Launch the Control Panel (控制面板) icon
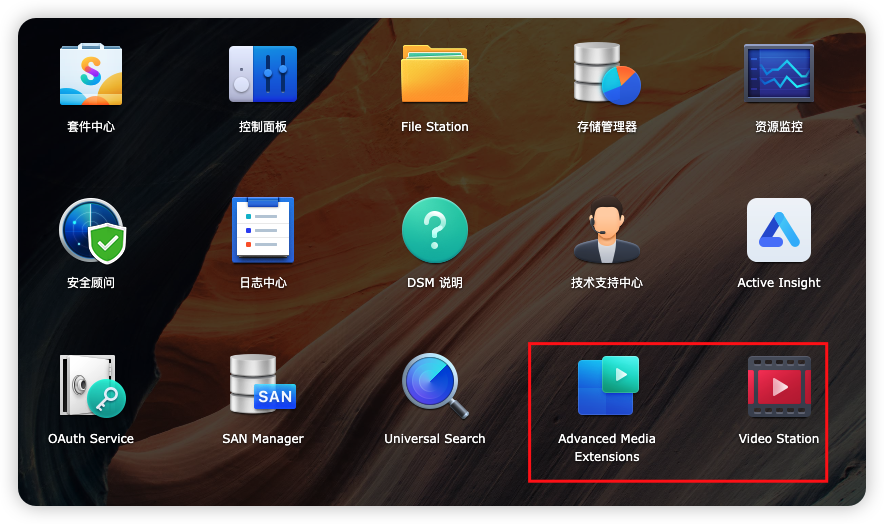Image resolution: width=884 pixels, height=524 pixels. (263, 74)
